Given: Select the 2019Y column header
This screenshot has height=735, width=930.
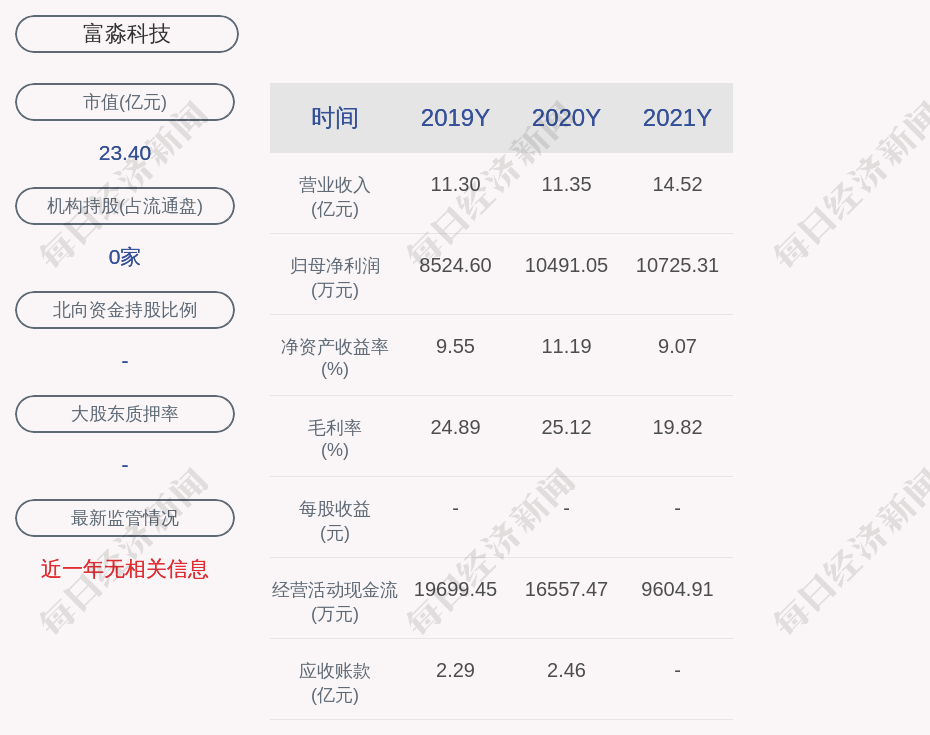Looking at the screenshot, I should (455, 118).
